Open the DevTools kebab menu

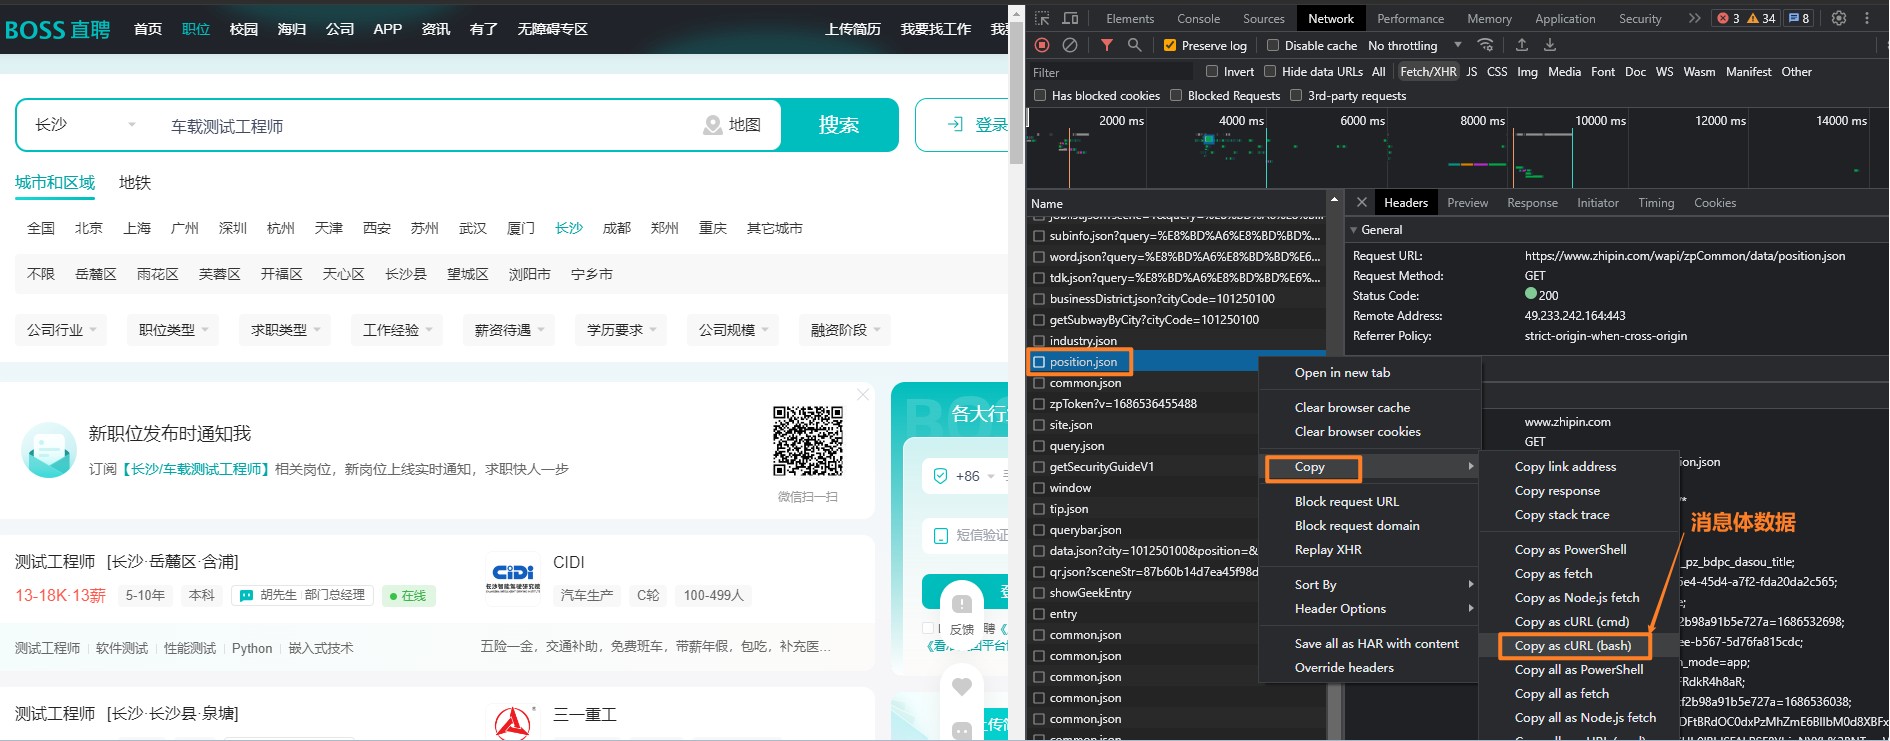1866,18
